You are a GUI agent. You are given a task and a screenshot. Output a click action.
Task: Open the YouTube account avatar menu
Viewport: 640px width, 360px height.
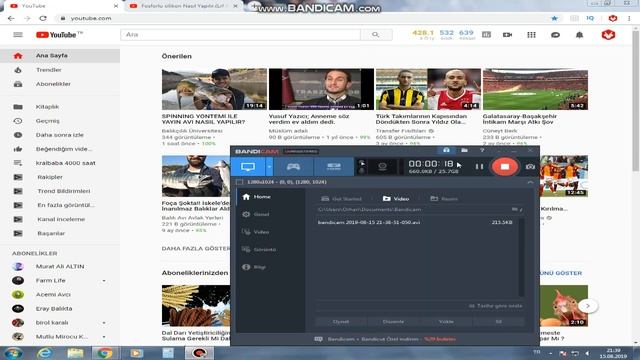(x=608, y=35)
